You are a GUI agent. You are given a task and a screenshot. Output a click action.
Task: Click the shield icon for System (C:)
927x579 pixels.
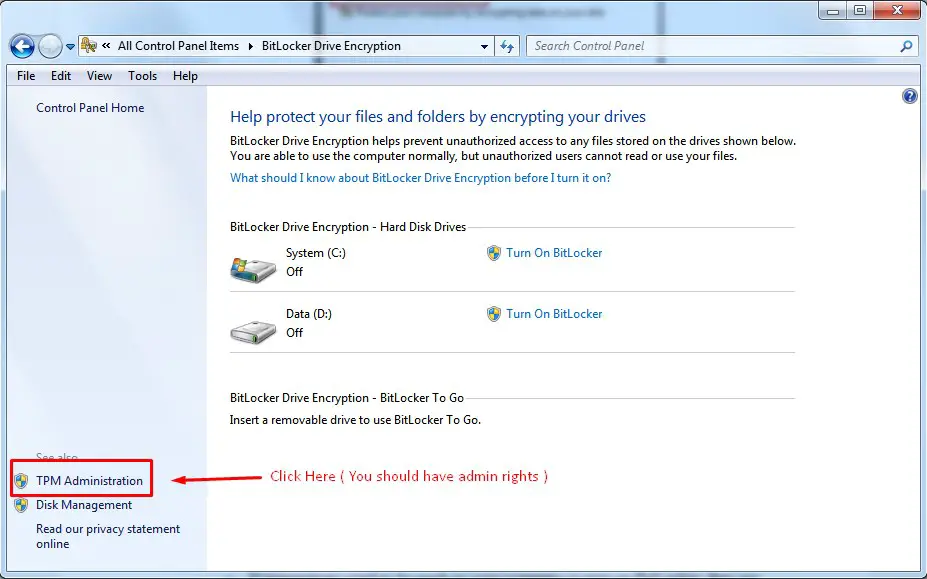coord(494,253)
